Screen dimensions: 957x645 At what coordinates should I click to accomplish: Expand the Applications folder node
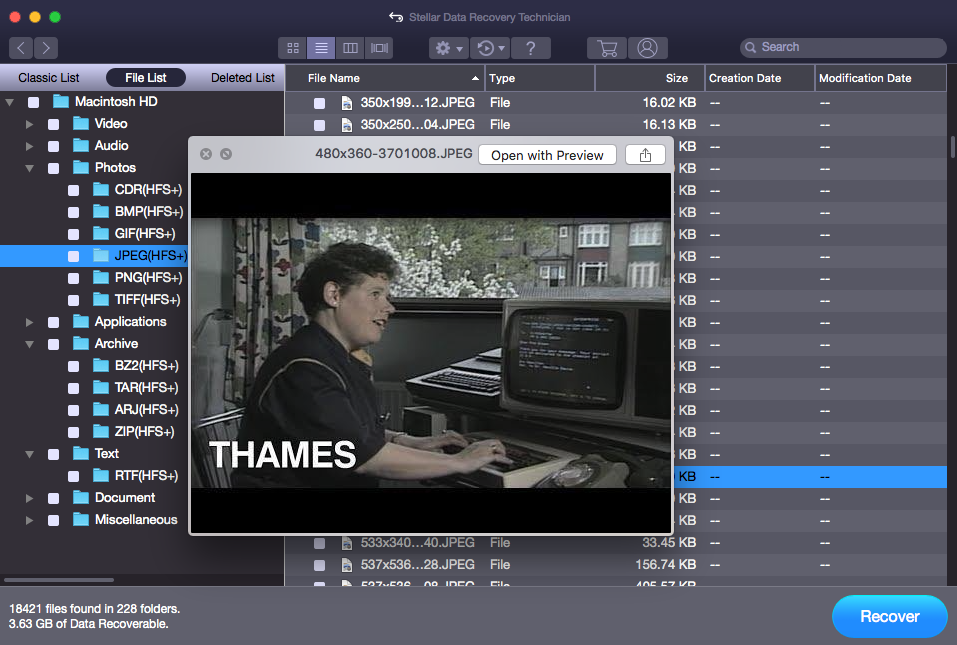29,322
